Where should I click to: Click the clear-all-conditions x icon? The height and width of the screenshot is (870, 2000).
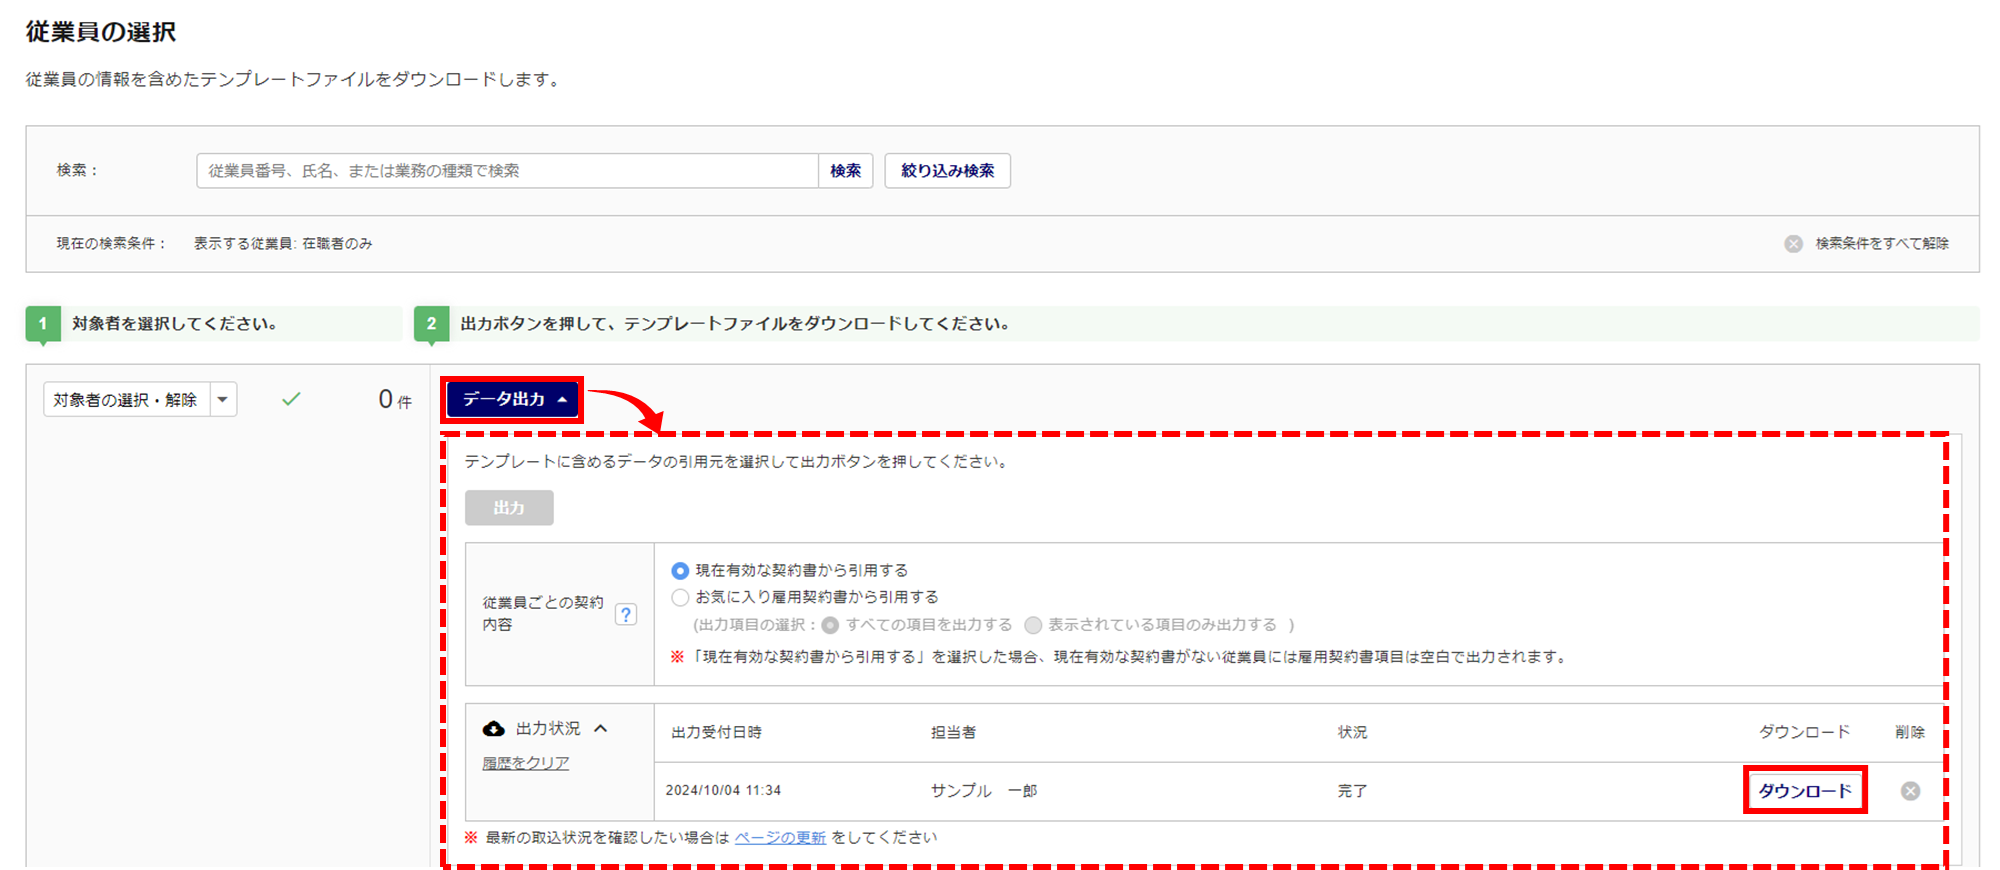coord(1794,244)
